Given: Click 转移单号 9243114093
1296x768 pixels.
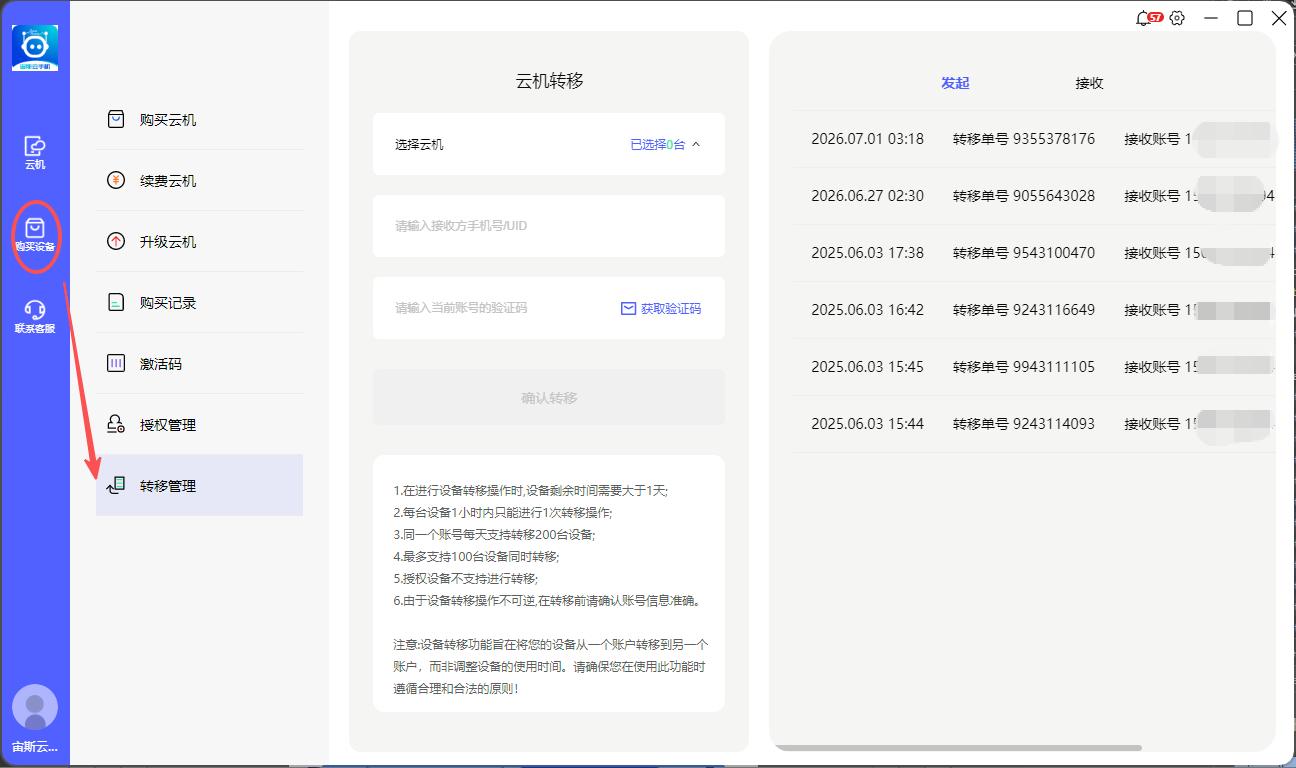Looking at the screenshot, I should point(1024,424).
